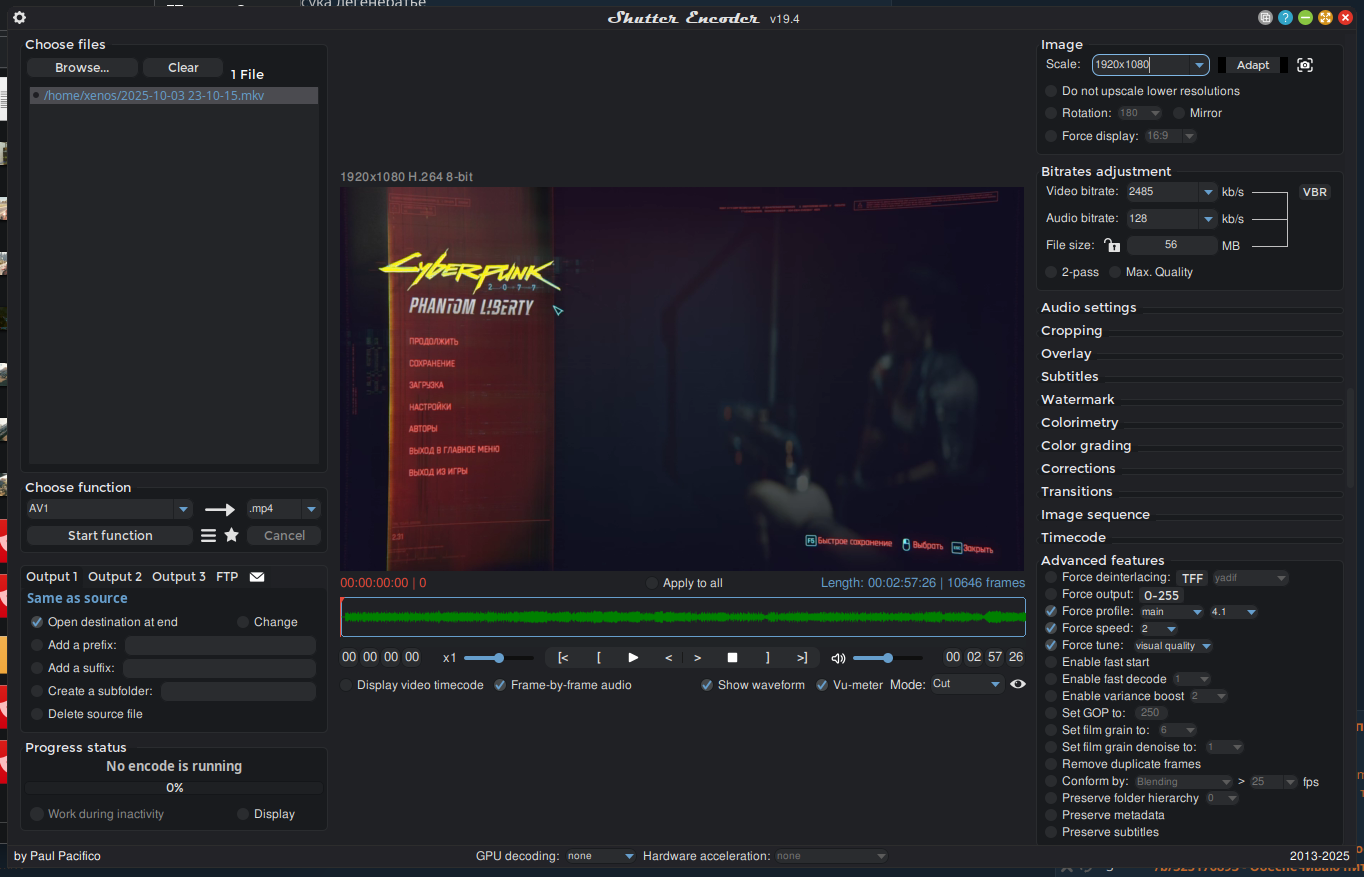Adjust the volume slider
Viewport: 1364px width, 877px height.
(887, 658)
